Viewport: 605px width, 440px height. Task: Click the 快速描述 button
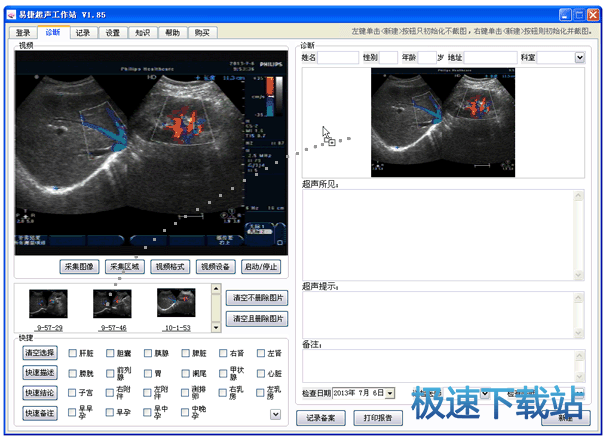tap(40, 373)
